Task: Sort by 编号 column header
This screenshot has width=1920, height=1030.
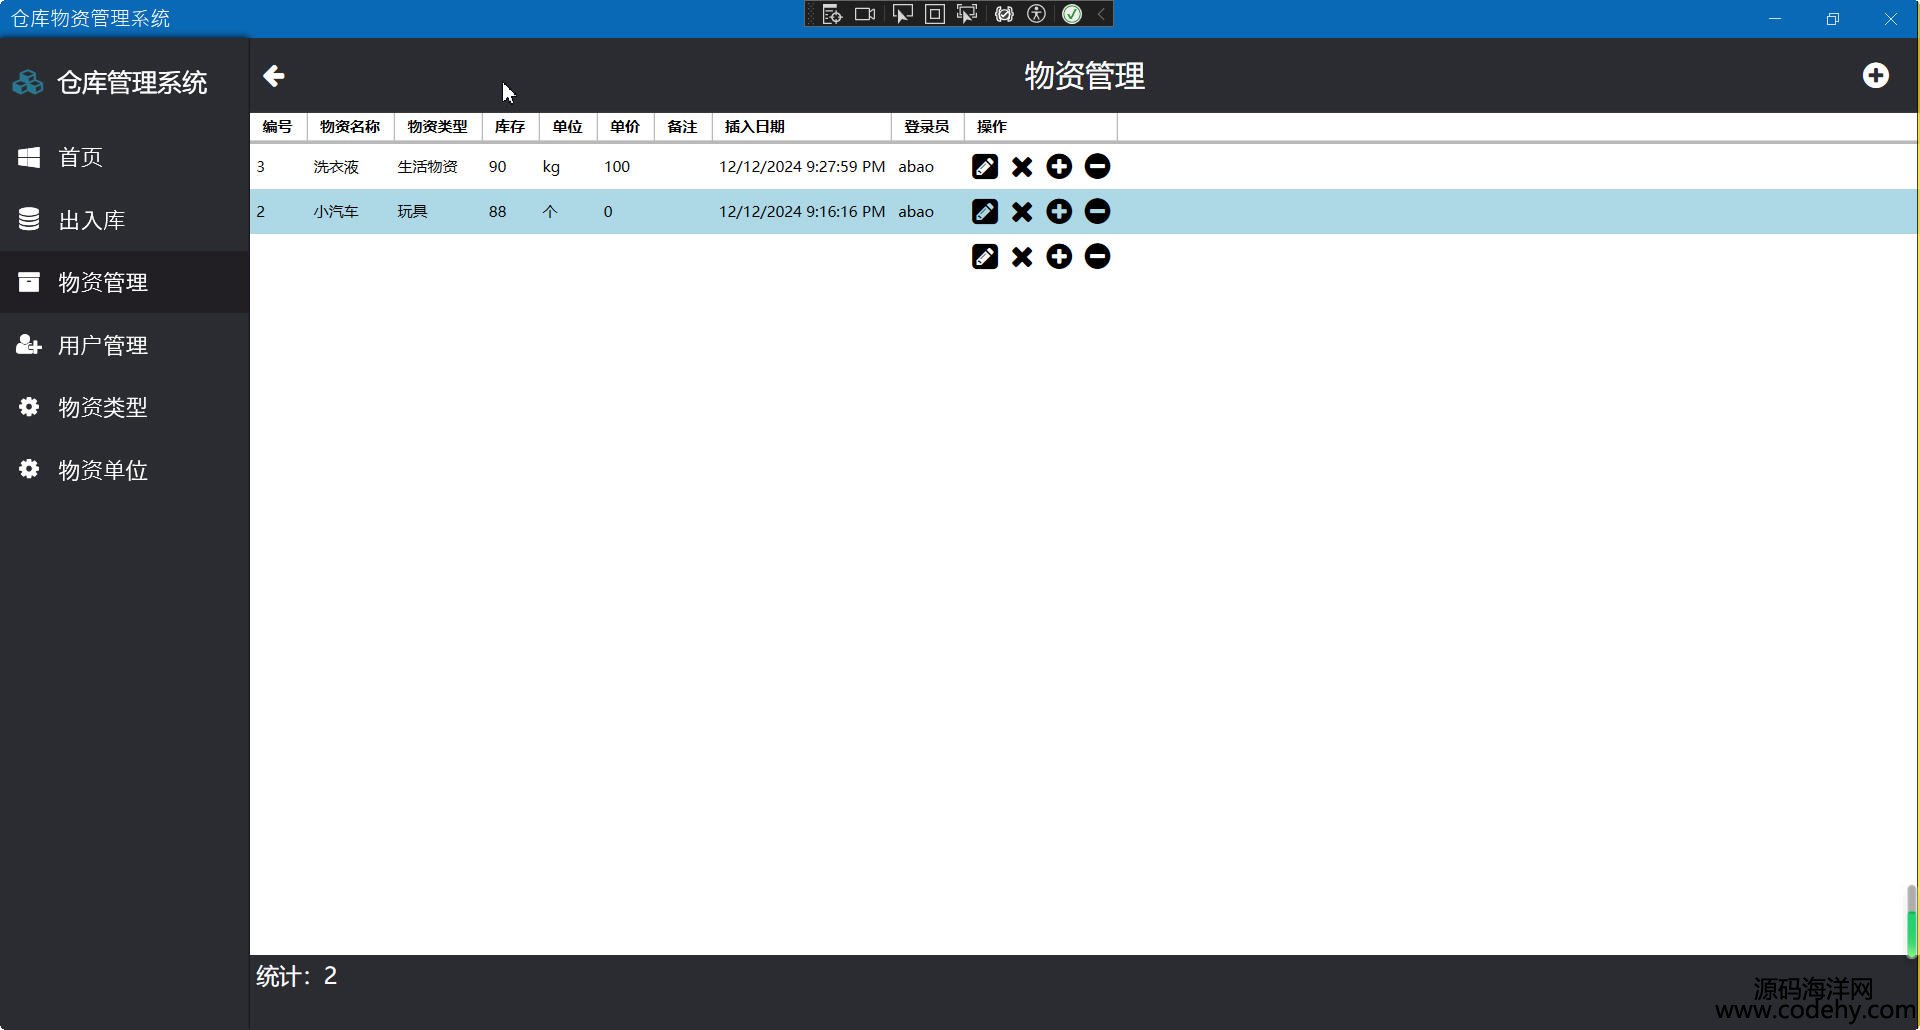Action: [x=278, y=127]
